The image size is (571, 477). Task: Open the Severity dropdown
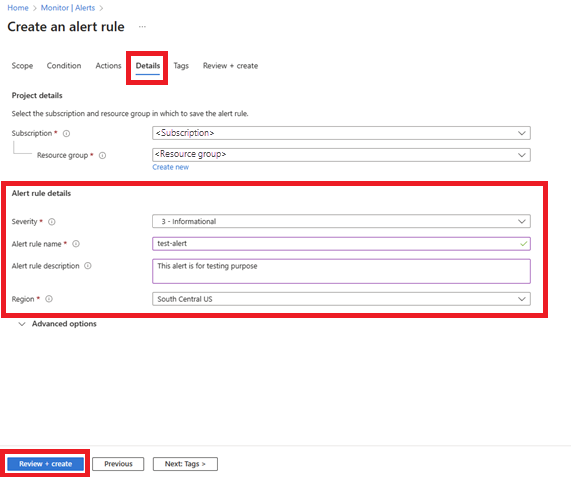click(341, 221)
